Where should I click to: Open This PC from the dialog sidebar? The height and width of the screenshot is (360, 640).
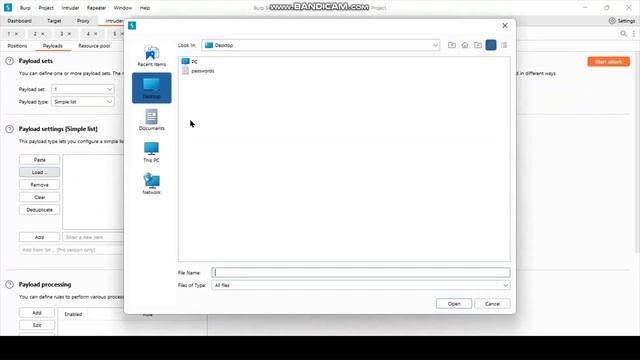(151, 152)
